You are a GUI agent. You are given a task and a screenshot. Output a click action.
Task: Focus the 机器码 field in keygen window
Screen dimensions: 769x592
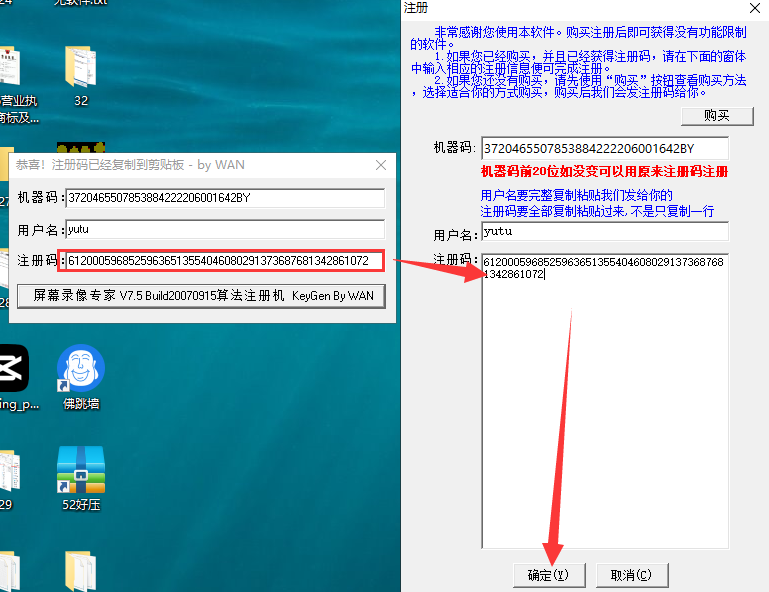(x=225, y=198)
